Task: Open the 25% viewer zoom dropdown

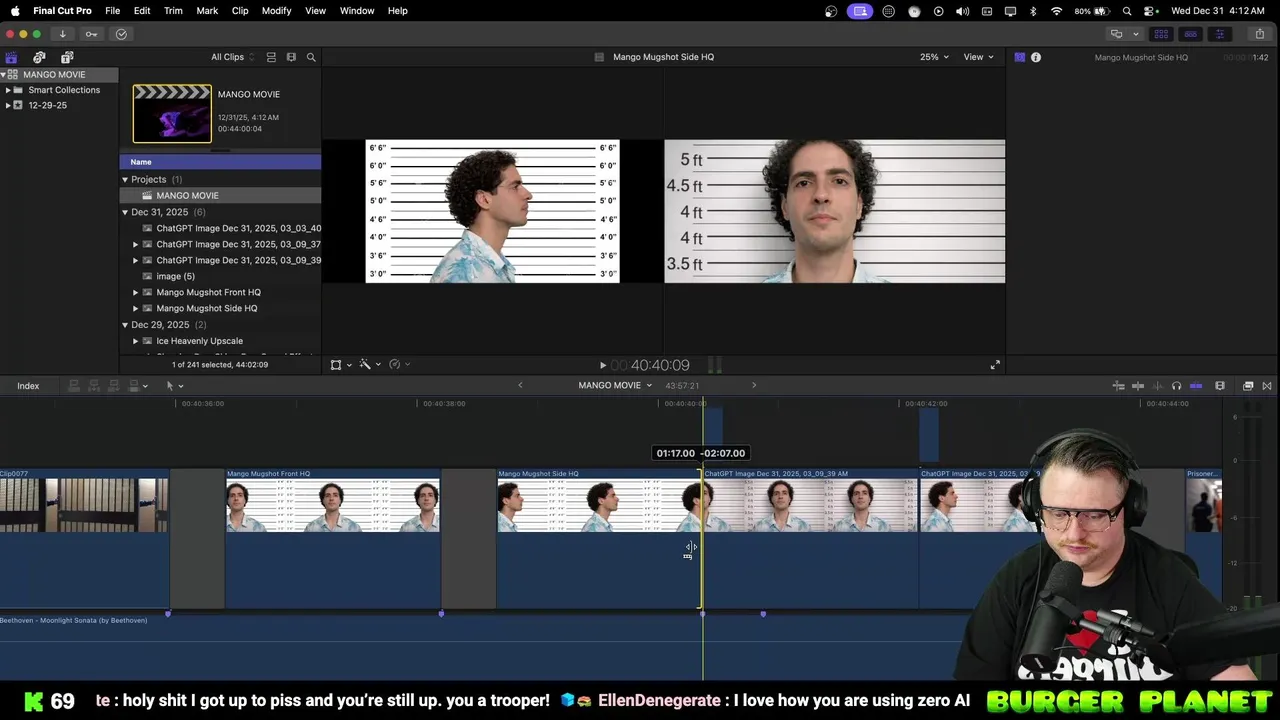Action: click(935, 57)
